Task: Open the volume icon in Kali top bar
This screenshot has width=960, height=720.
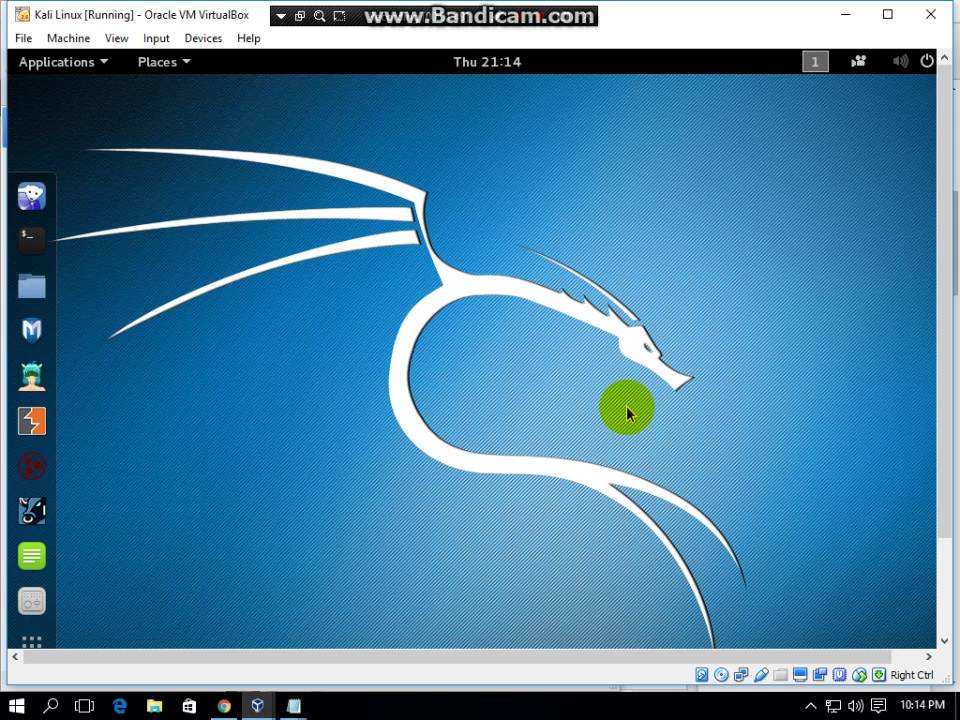Action: pos(900,61)
